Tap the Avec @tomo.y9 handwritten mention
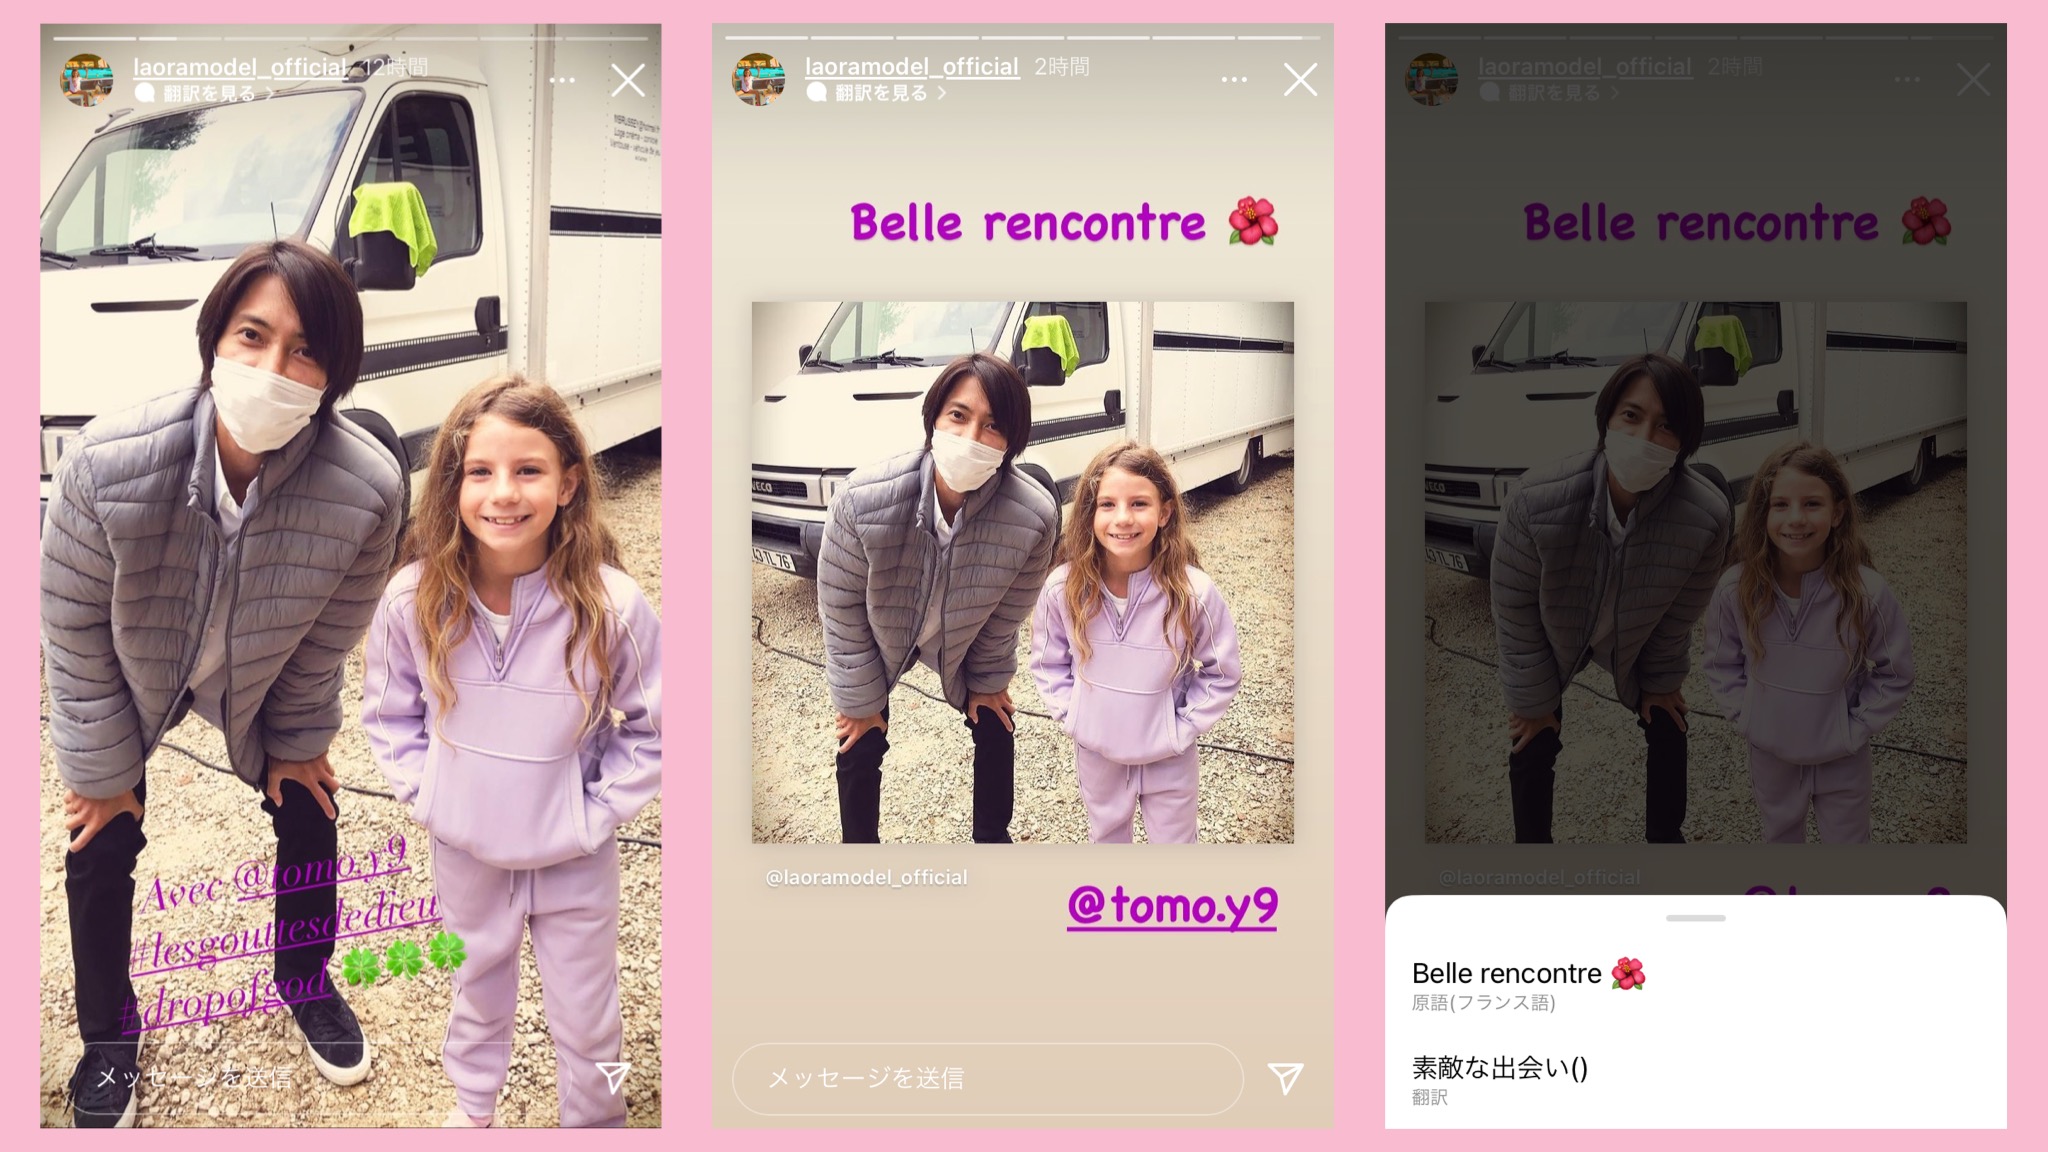The height and width of the screenshot is (1152, 2048). (275, 876)
